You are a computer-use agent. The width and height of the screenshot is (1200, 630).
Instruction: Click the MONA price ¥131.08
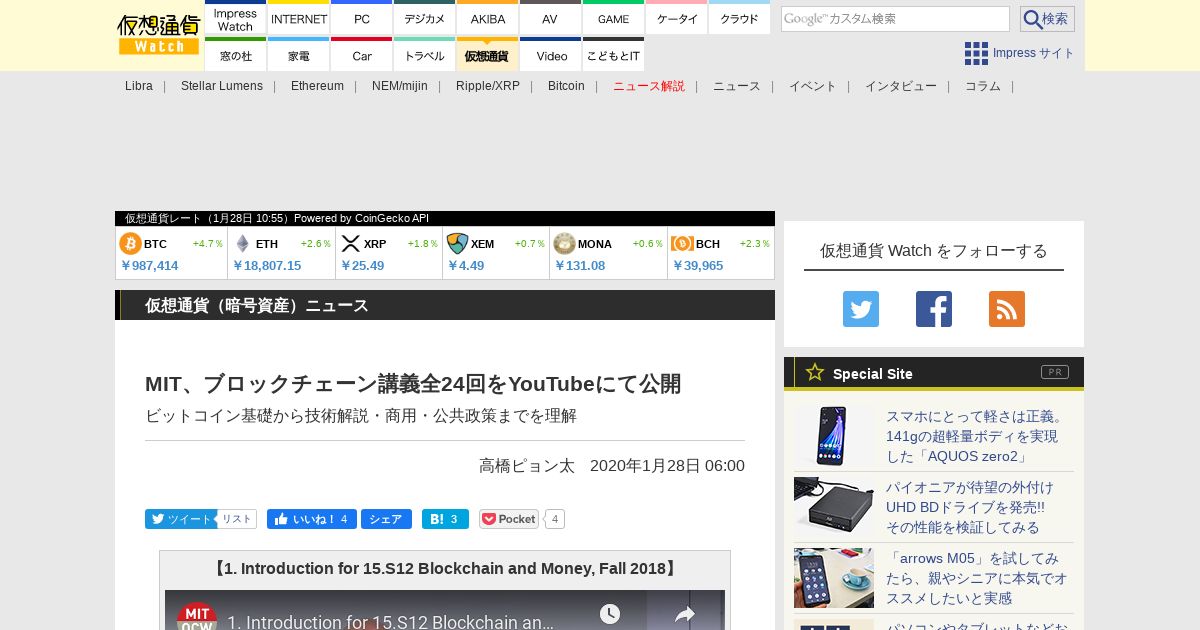580,266
